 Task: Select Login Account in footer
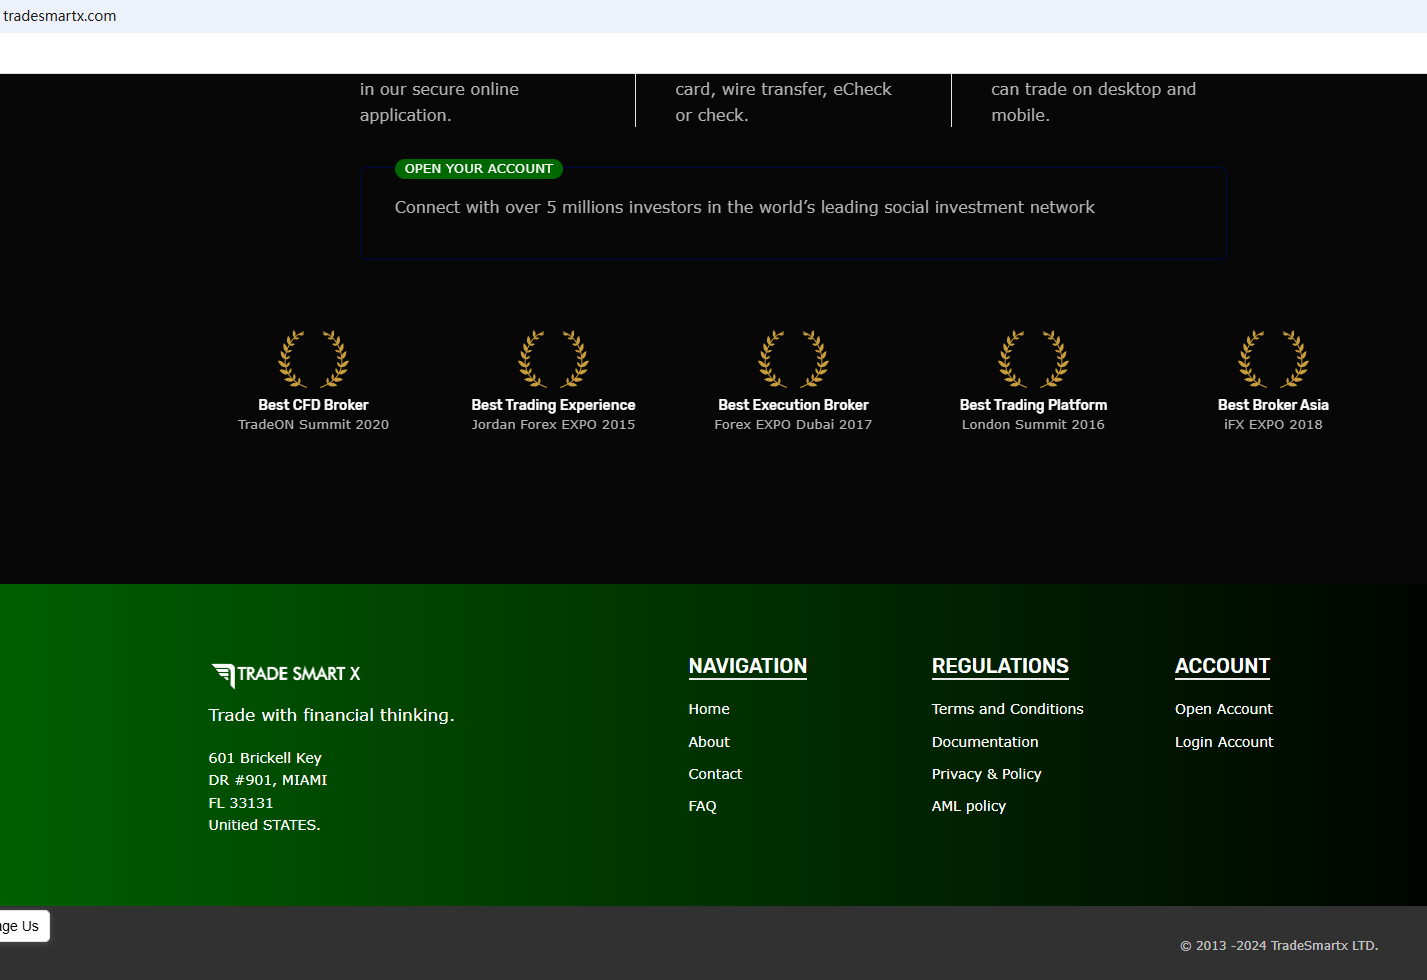point(1224,742)
